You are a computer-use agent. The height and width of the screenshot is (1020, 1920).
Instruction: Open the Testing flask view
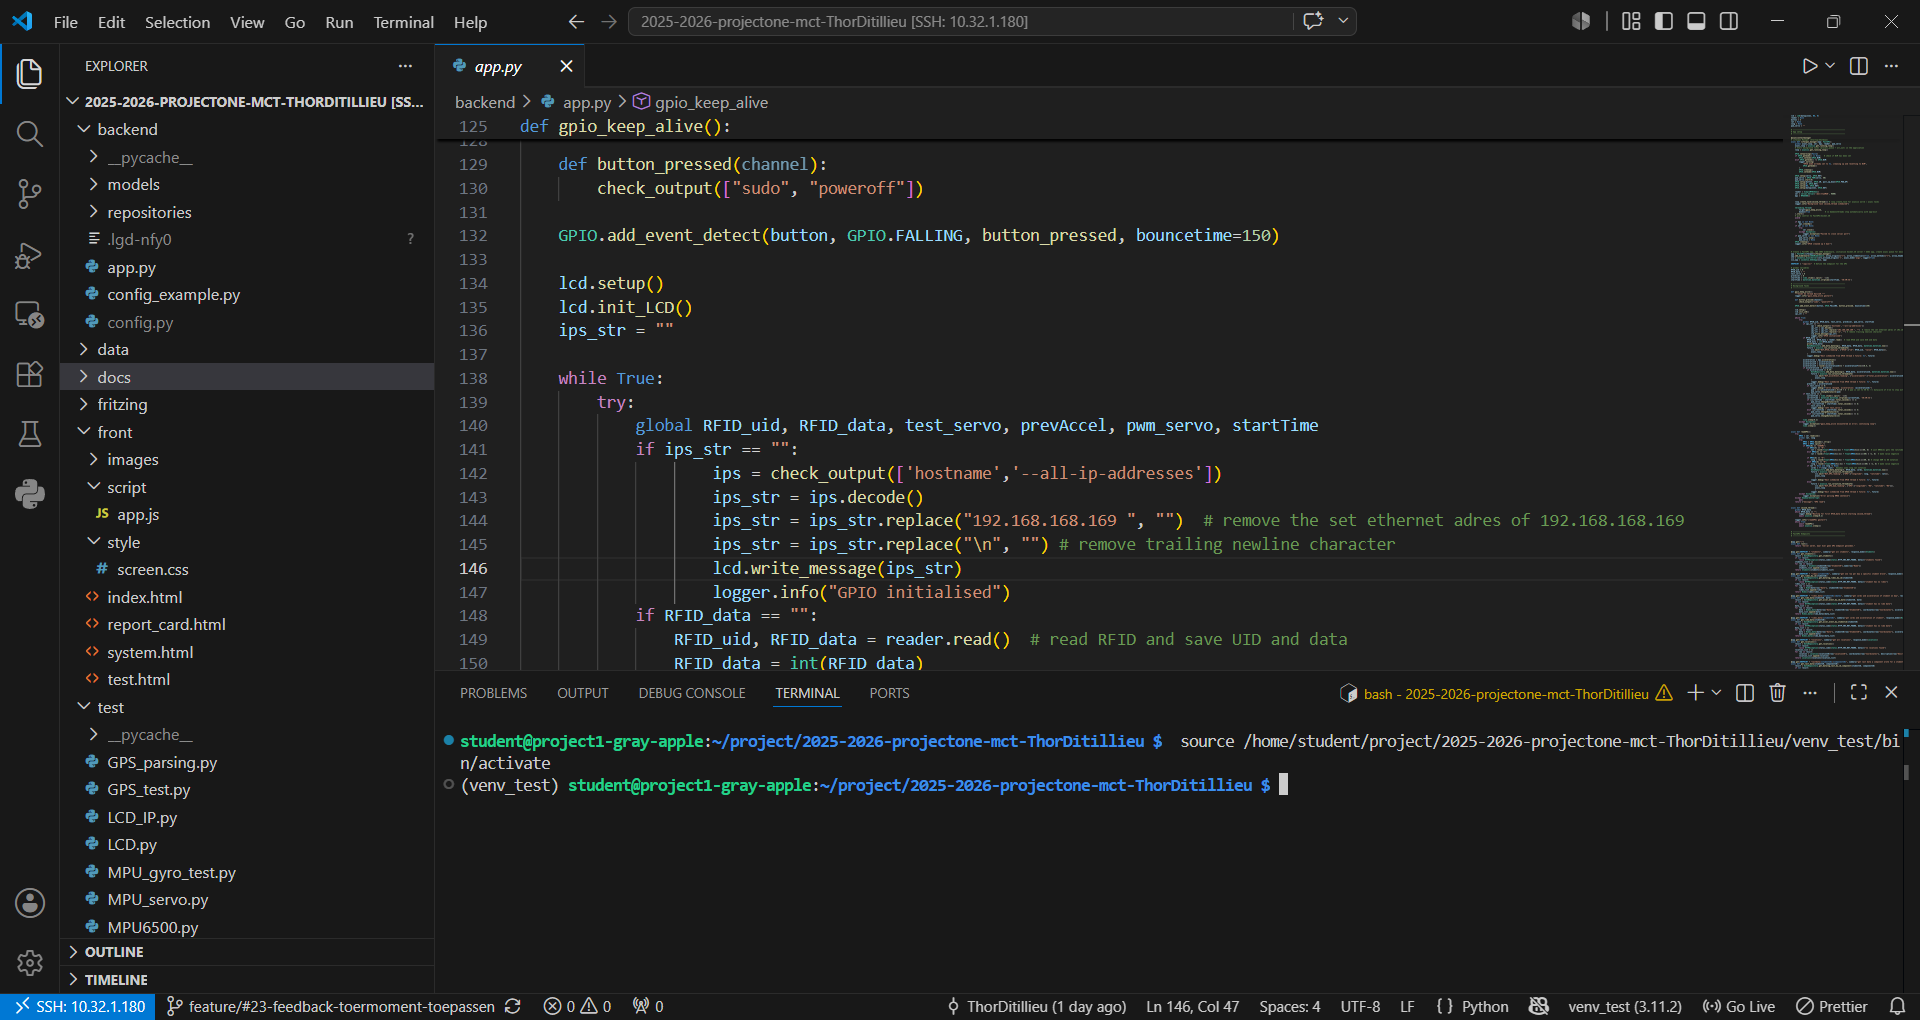click(29, 434)
